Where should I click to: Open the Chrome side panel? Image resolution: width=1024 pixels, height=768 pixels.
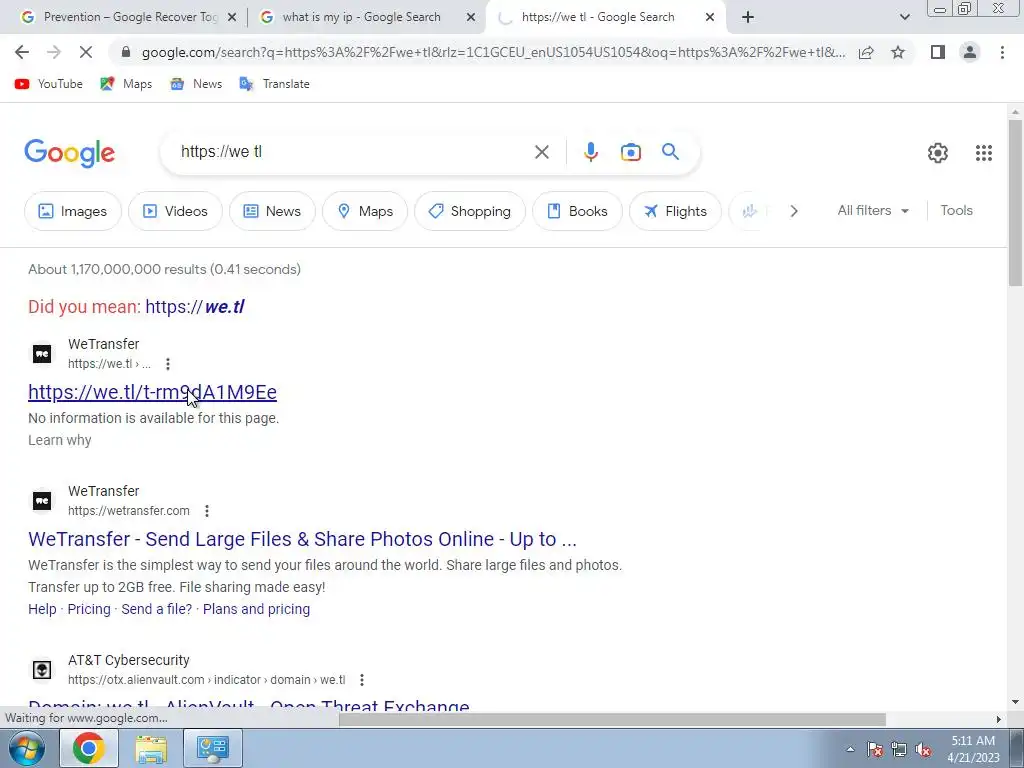938,52
